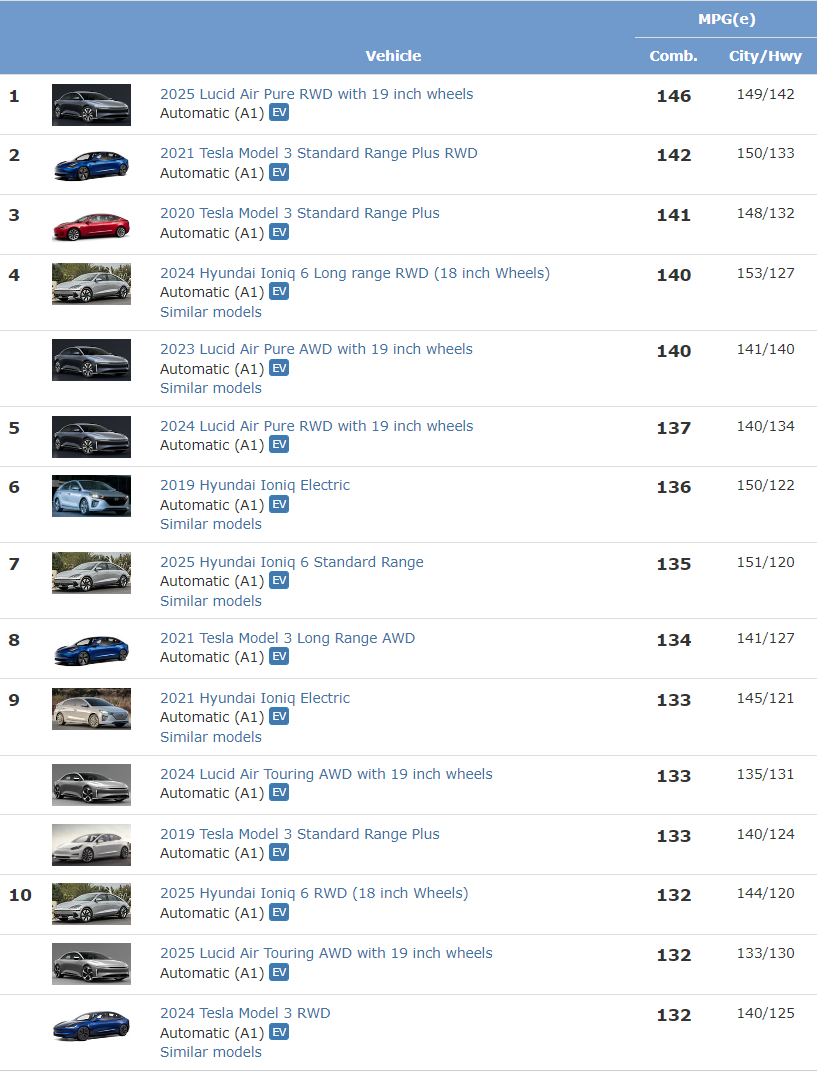Show similar models for 2025 Ioniq 6 Standard Range
Viewport: 817px width, 1073px height.
[x=211, y=601]
